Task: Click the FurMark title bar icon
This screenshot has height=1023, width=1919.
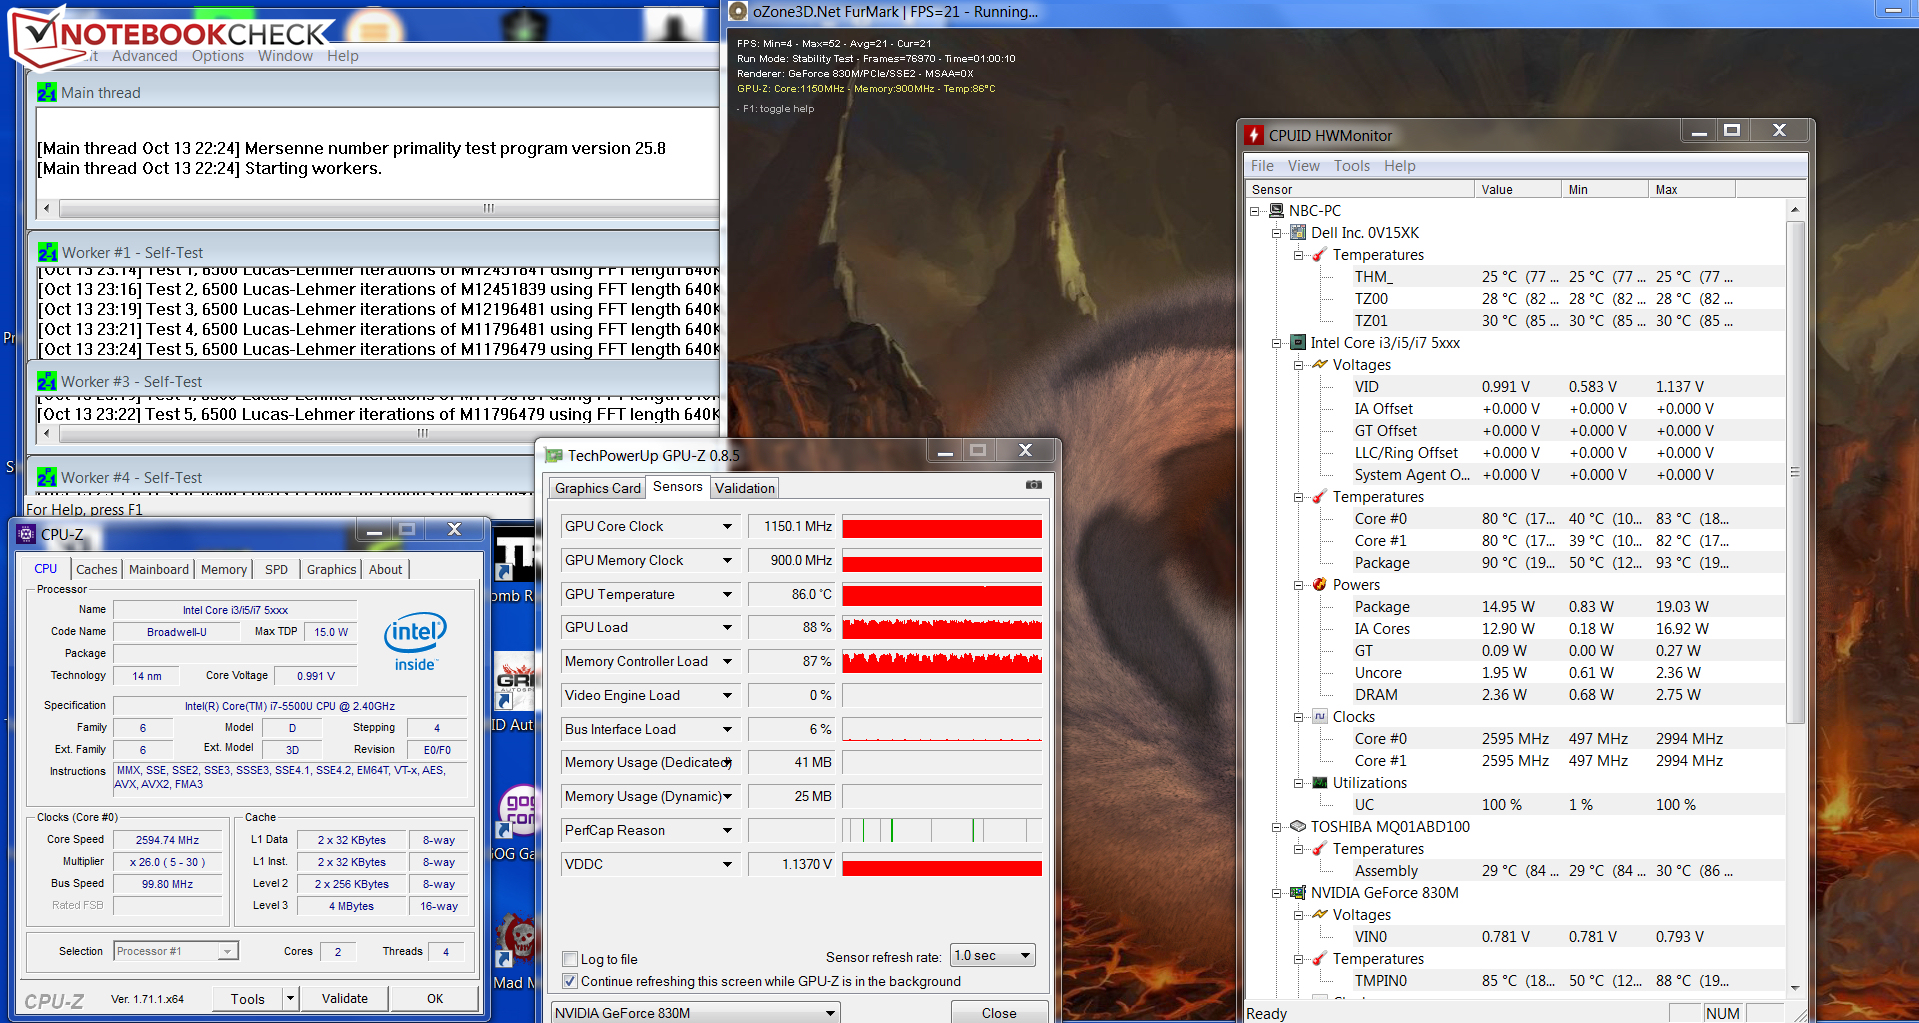Action: click(x=738, y=11)
